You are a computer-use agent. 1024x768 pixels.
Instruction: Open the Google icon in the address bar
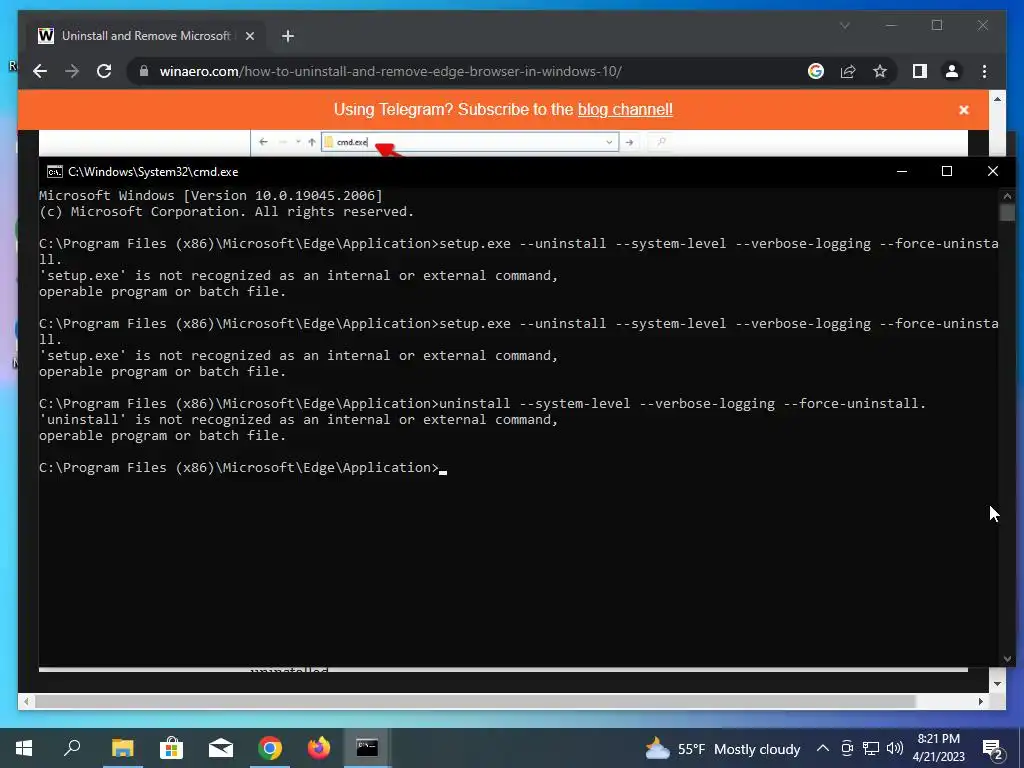pos(816,71)
